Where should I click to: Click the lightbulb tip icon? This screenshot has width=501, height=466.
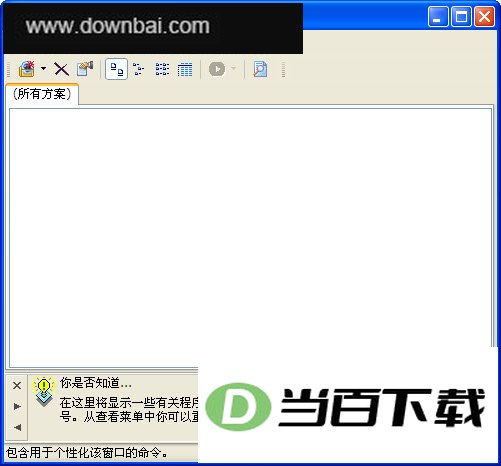tap(44, 392)
